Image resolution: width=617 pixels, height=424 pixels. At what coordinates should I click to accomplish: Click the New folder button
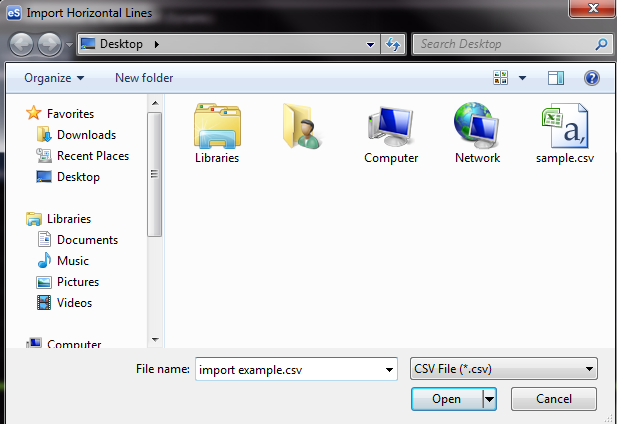pos(144,78)
